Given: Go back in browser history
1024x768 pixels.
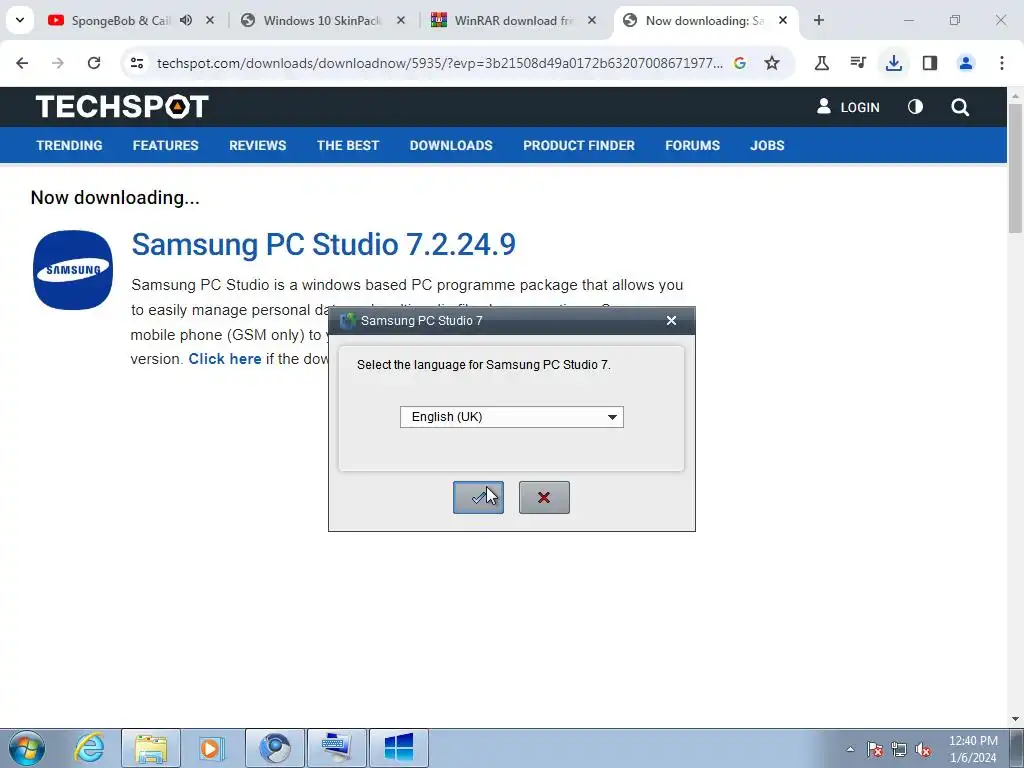Looking at the screenshot, I should (22, 63).
